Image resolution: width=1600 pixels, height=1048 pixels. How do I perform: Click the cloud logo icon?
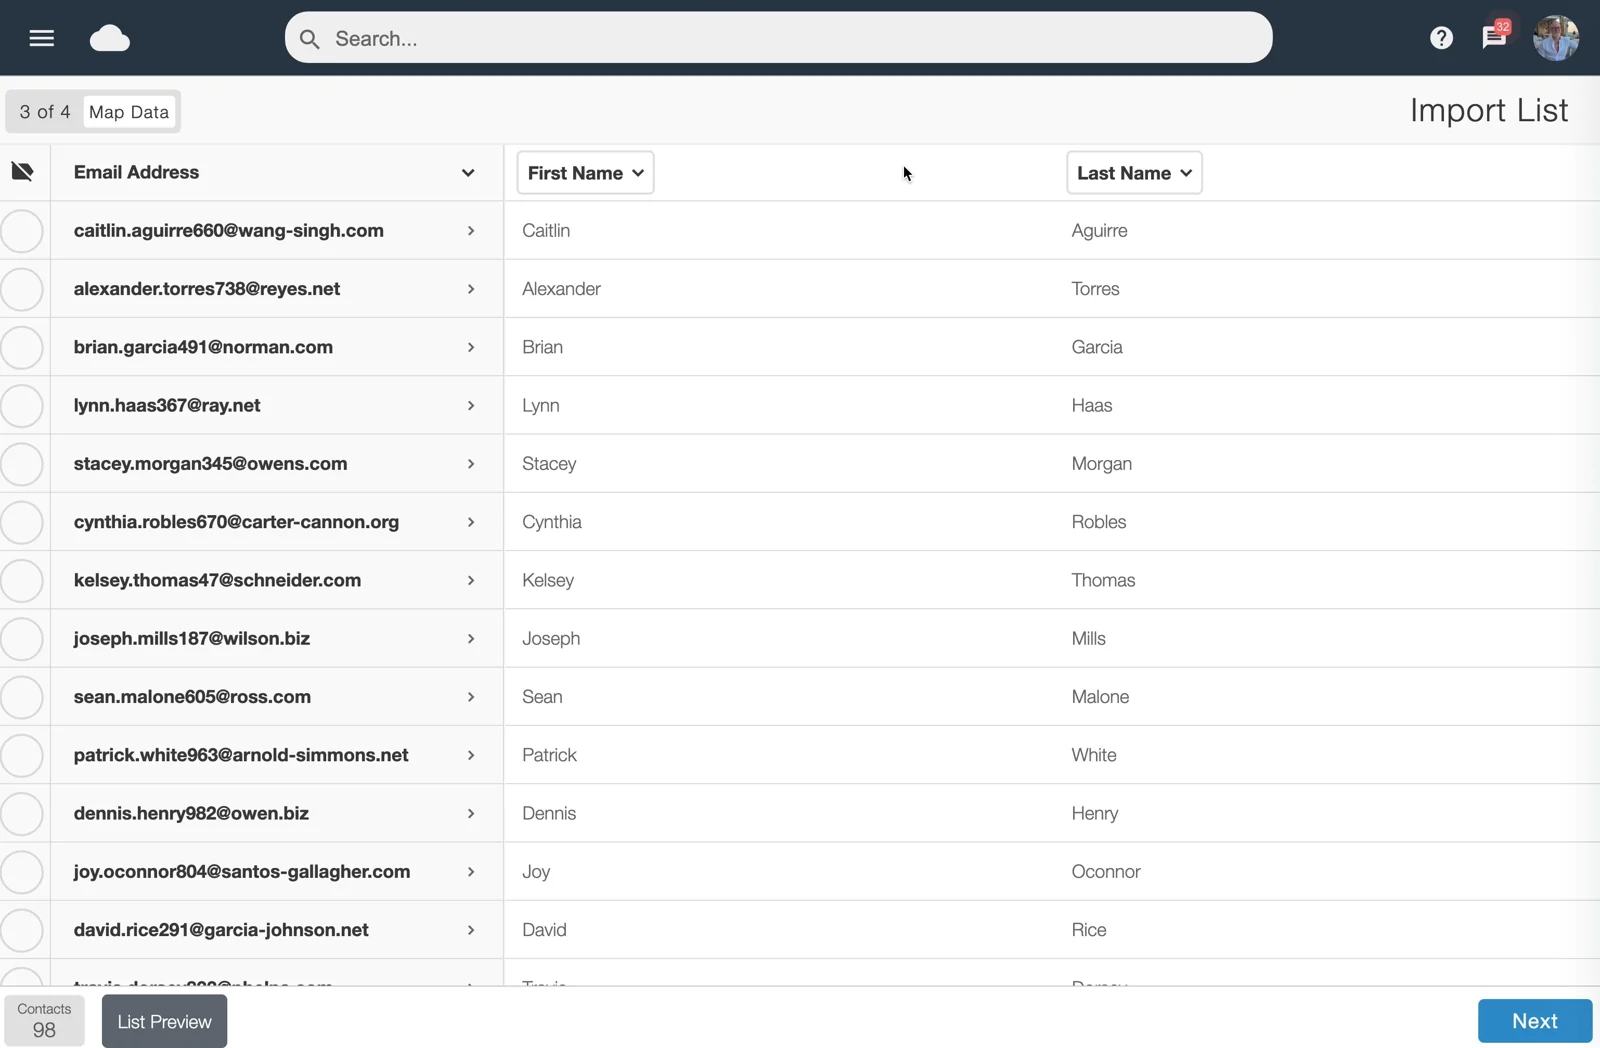click(x=110, y=38)
